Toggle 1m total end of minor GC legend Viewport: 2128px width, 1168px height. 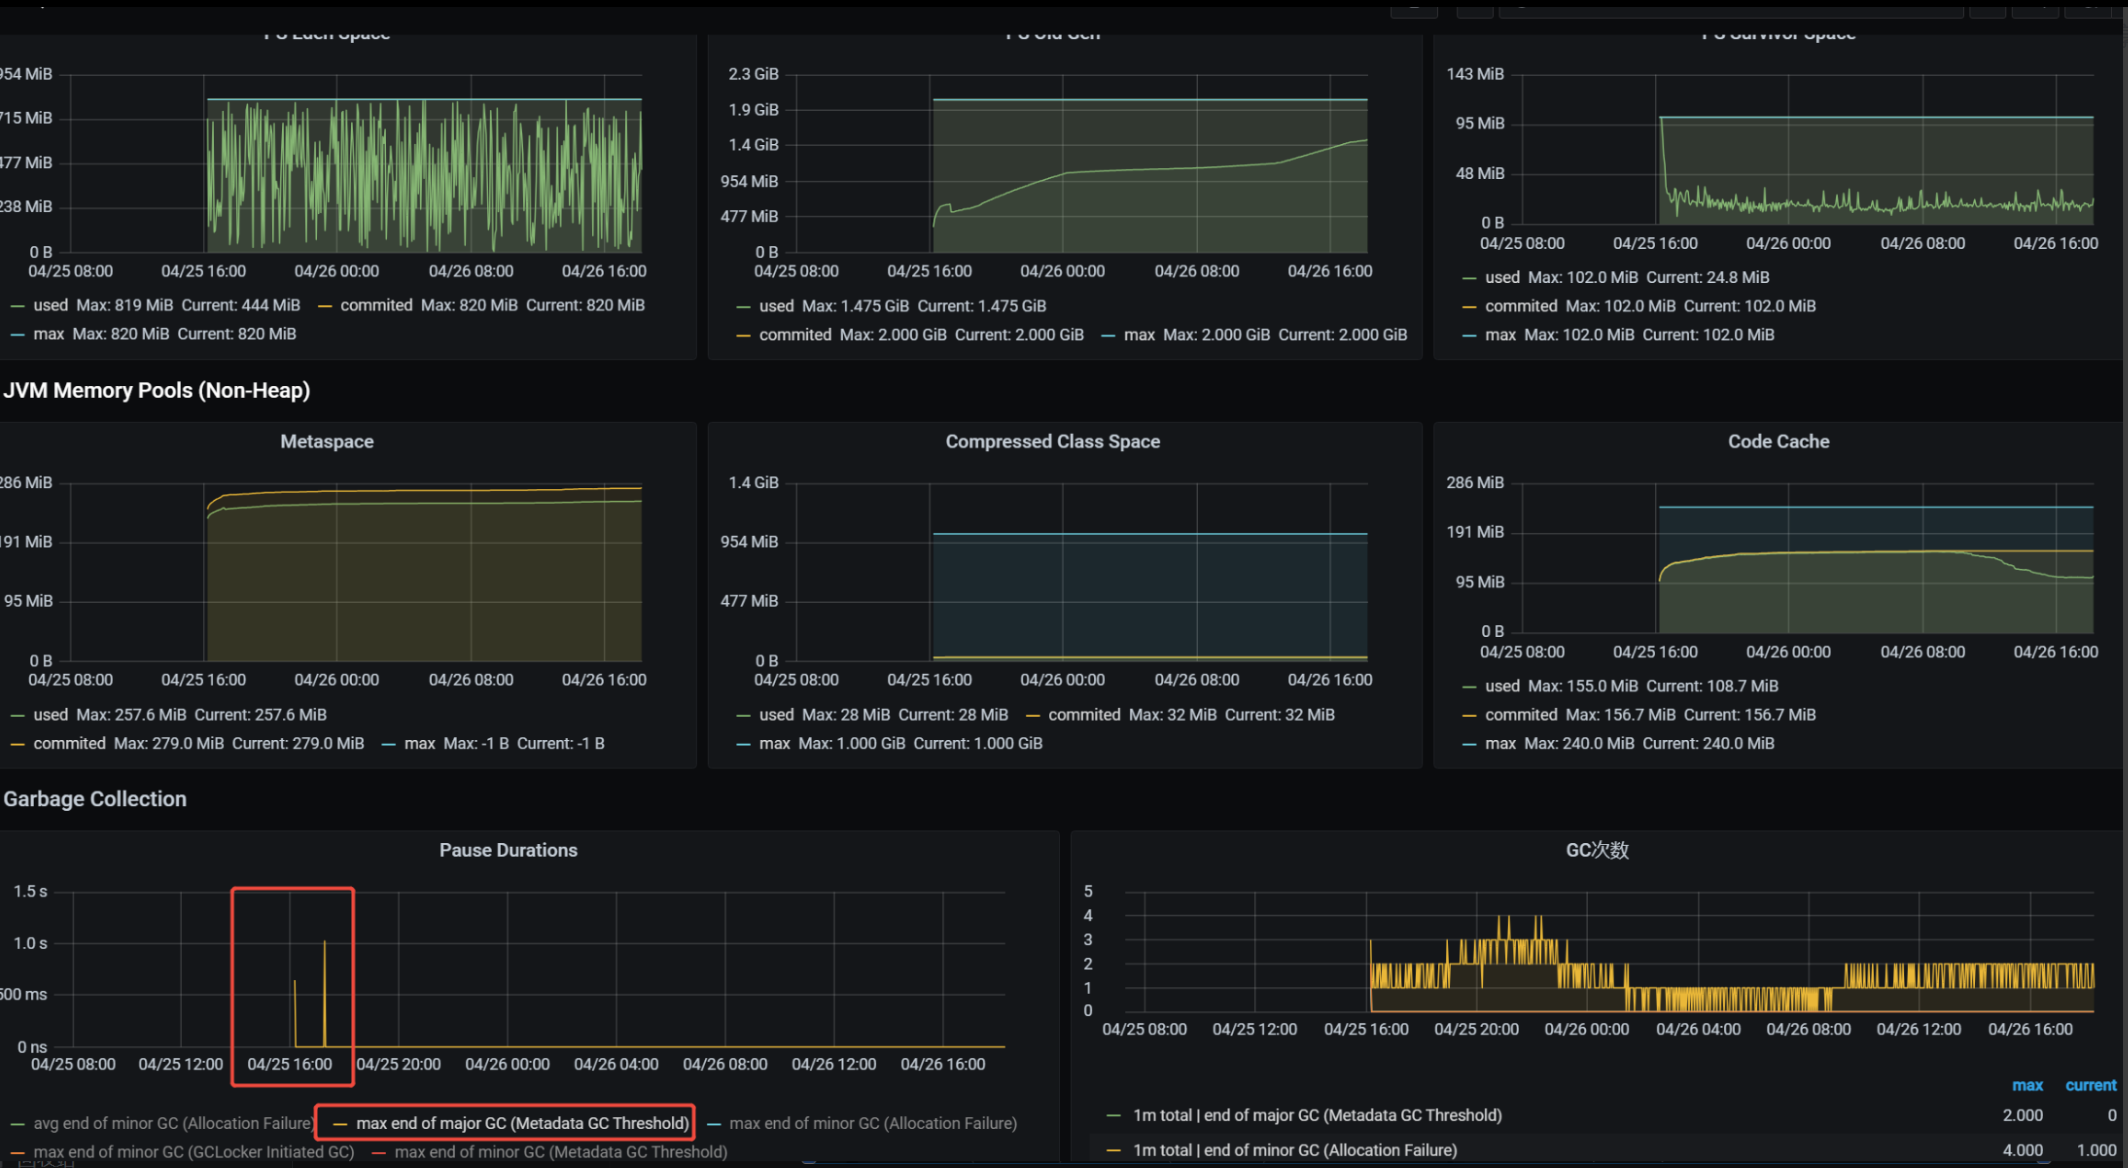(x=1294, y=1150)
